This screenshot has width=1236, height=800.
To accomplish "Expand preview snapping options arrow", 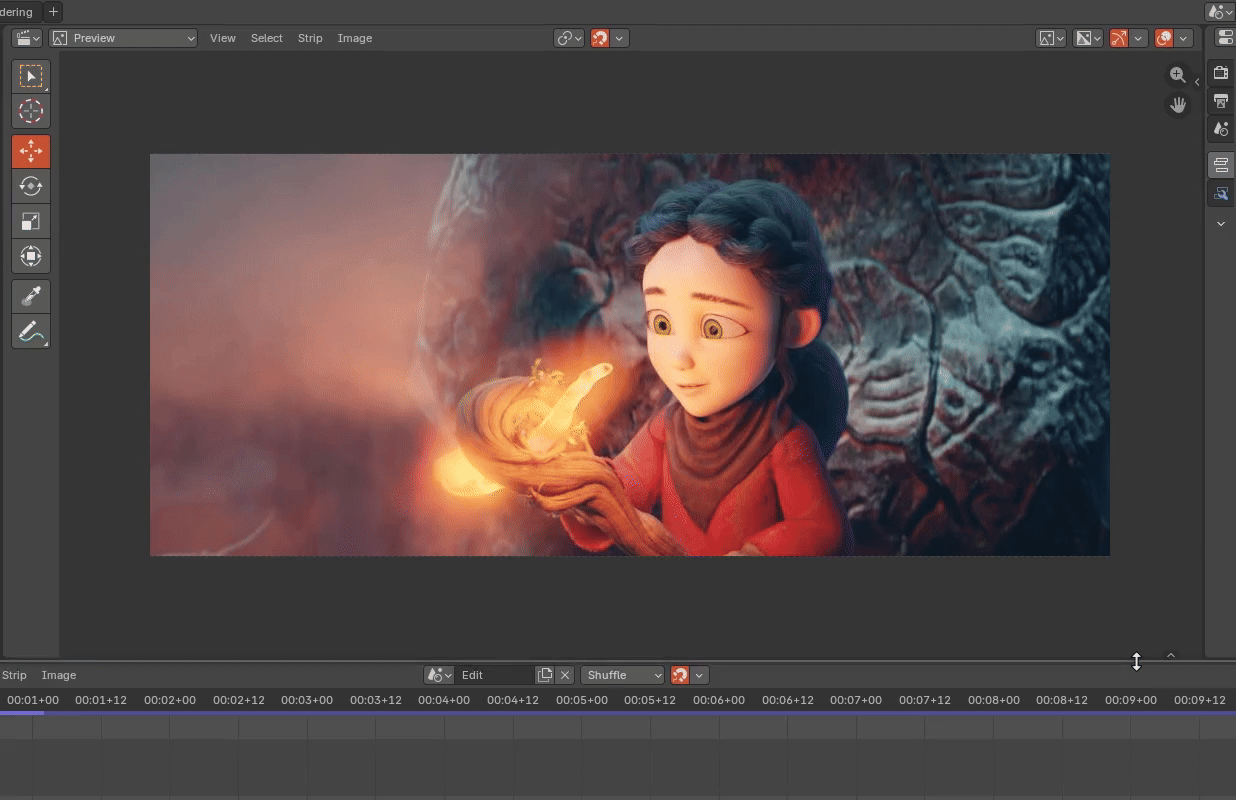I will (x=620, y=38).
